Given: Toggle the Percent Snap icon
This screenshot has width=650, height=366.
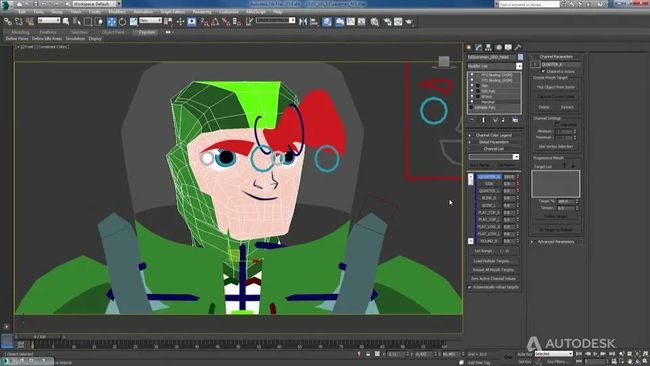Looking at the screenshot, I should [226, 22].
